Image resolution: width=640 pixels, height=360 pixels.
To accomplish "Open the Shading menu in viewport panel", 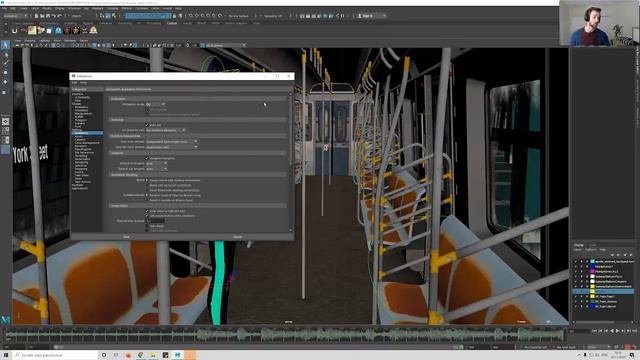I will click(30, 40).
